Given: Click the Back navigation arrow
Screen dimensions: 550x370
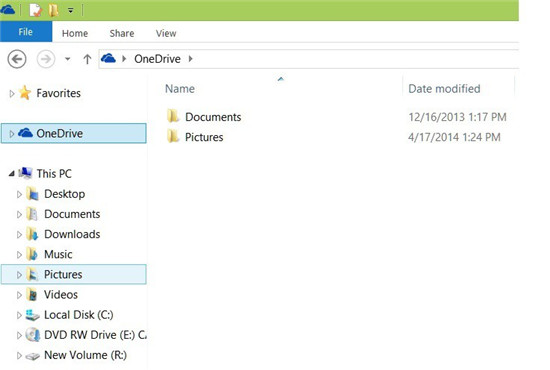Looking at the screenshot, I should pyautogui.click(x=17, y=59).
